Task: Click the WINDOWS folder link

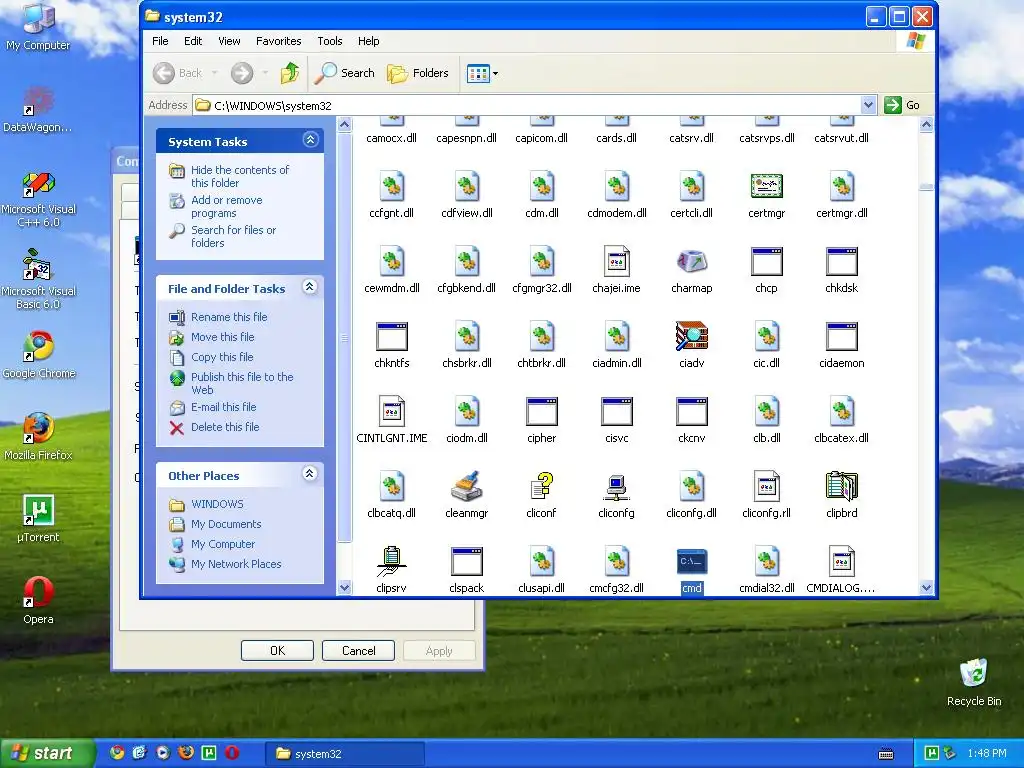Action: tap(217, 504)
